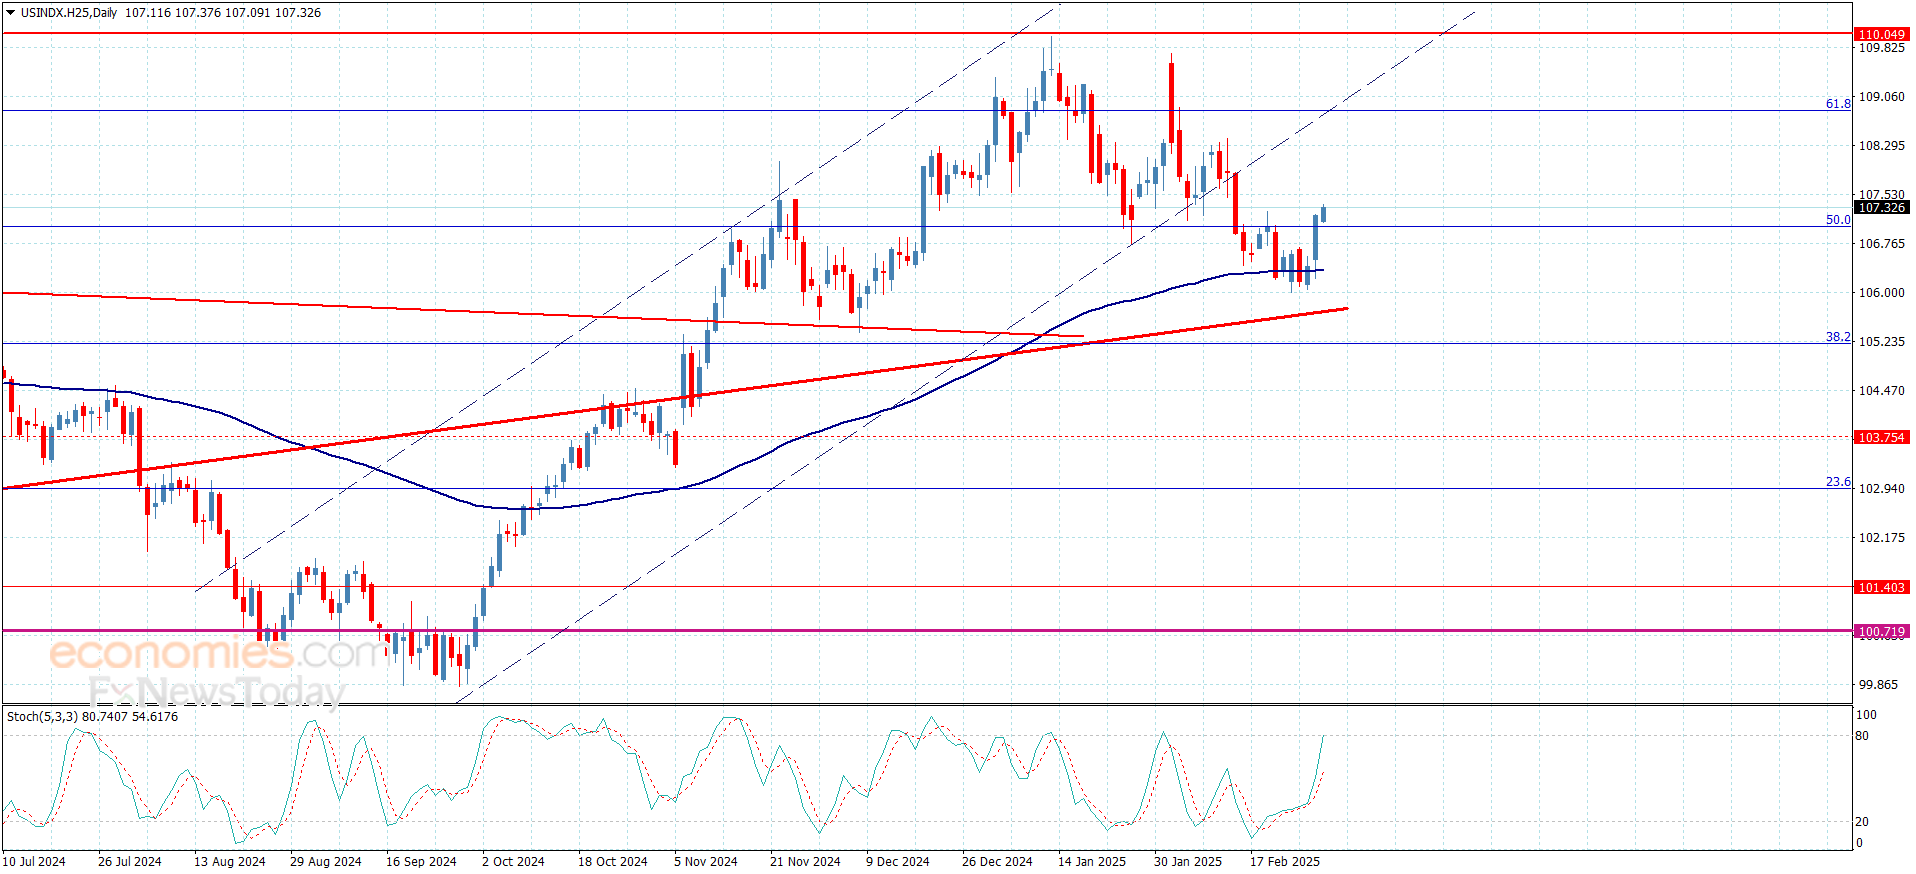Image resolution: width=1916 pixels, height=874 pixels.
Task: Click the 23.6 Fibonacci level label
Action: [x=1838, y=481]
